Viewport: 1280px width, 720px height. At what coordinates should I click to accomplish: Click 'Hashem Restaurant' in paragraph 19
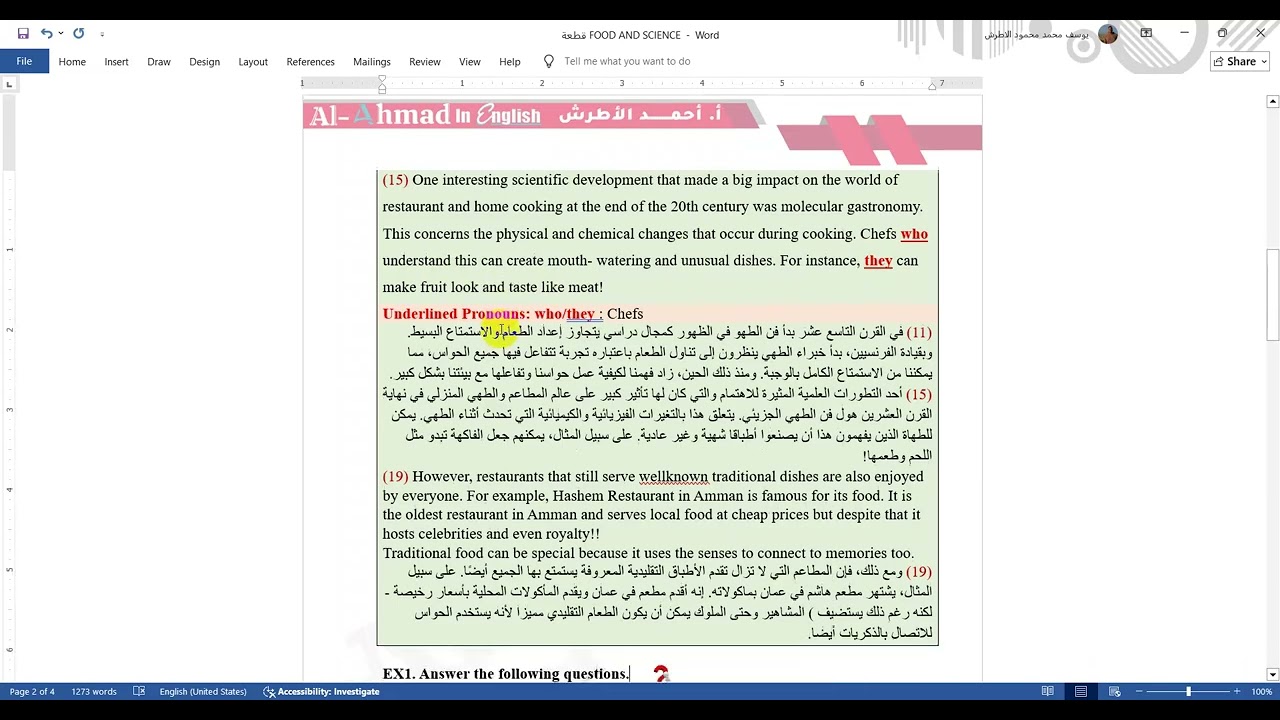[x=614, y=496]
